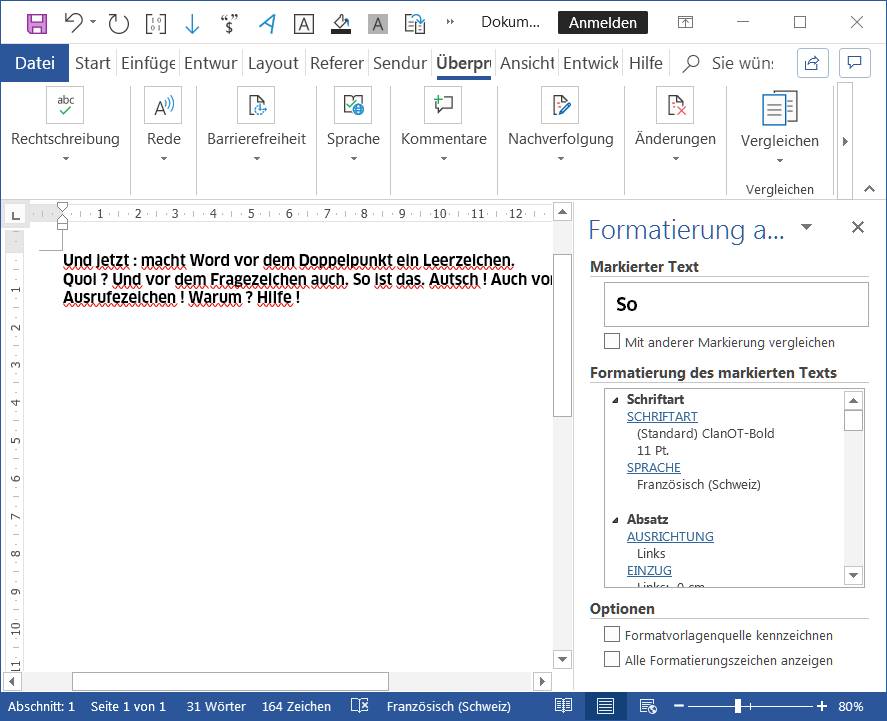Undo the last action
The height and width of the screenshot is (721, 887).
74,23
